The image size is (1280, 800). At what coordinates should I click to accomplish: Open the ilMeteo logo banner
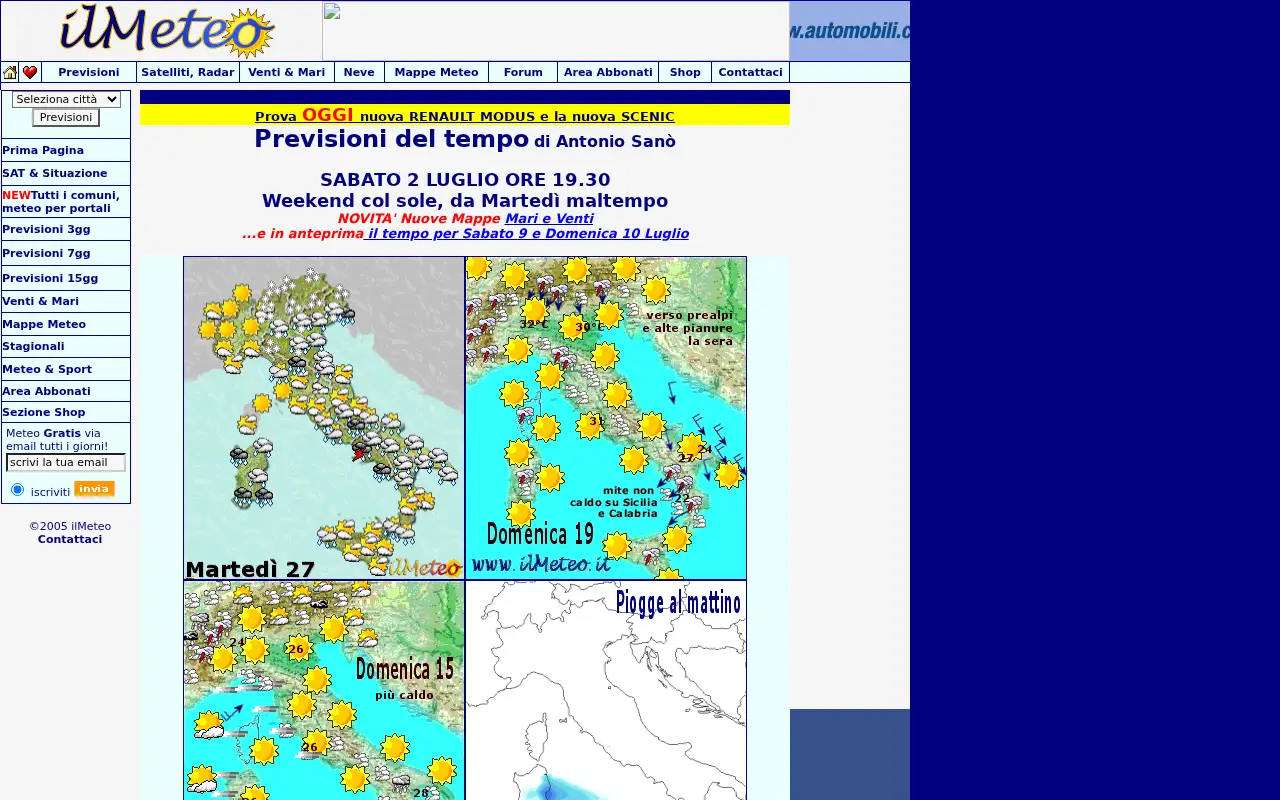(166, 32)
